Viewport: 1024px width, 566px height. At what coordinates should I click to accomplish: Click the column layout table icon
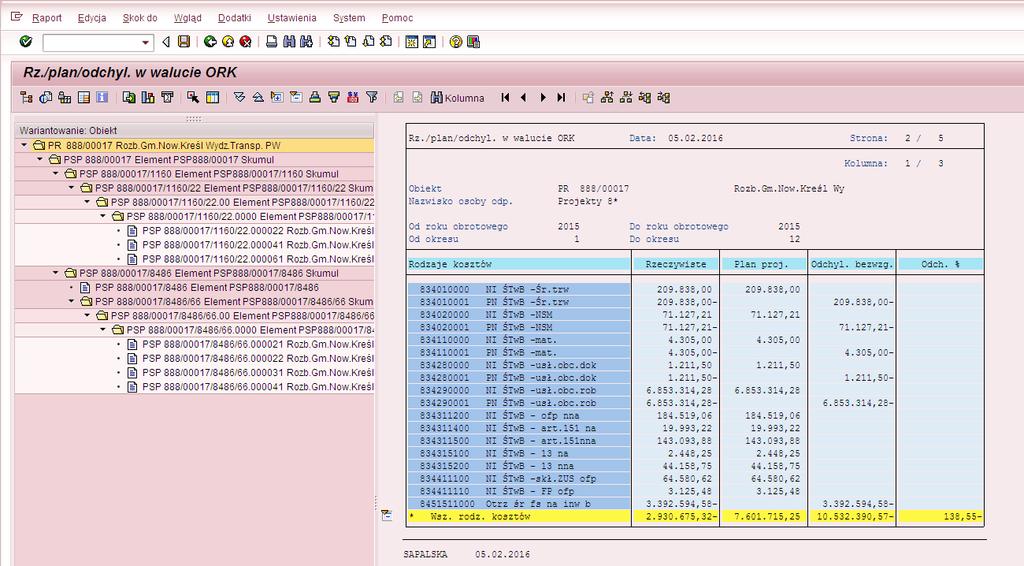pos(212,97)
